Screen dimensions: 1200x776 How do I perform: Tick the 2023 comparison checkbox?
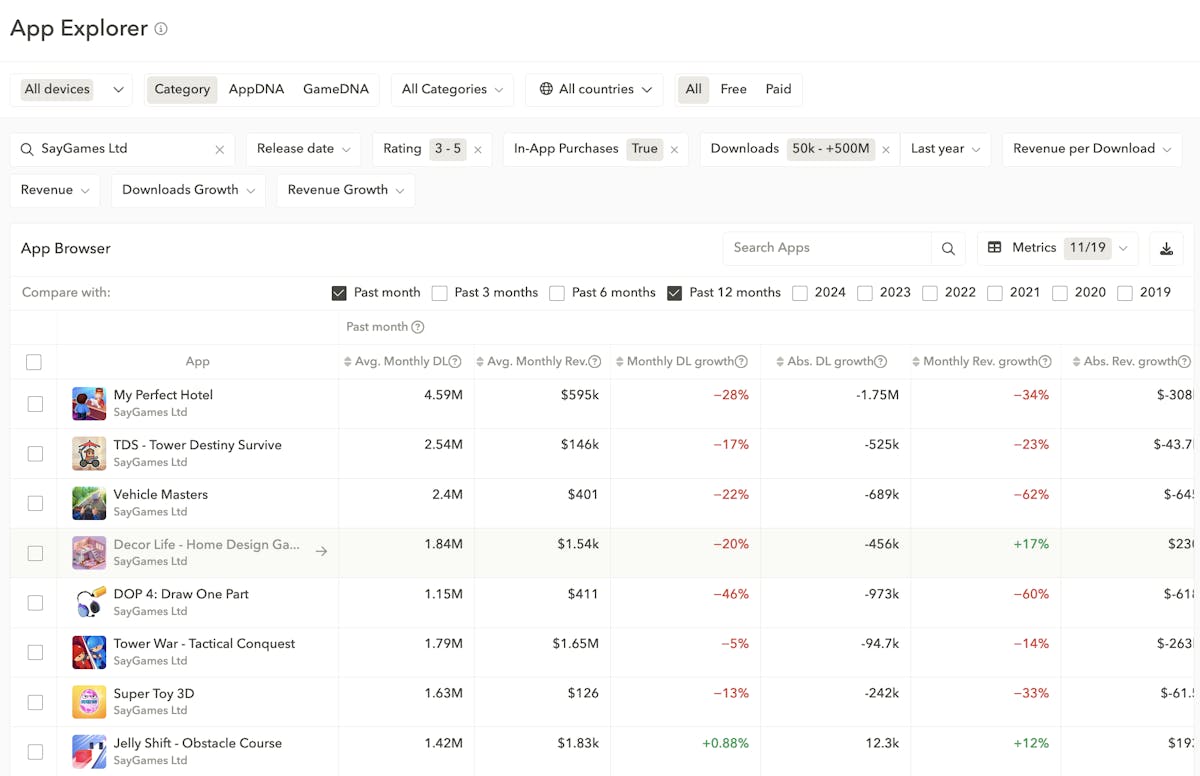865,293
